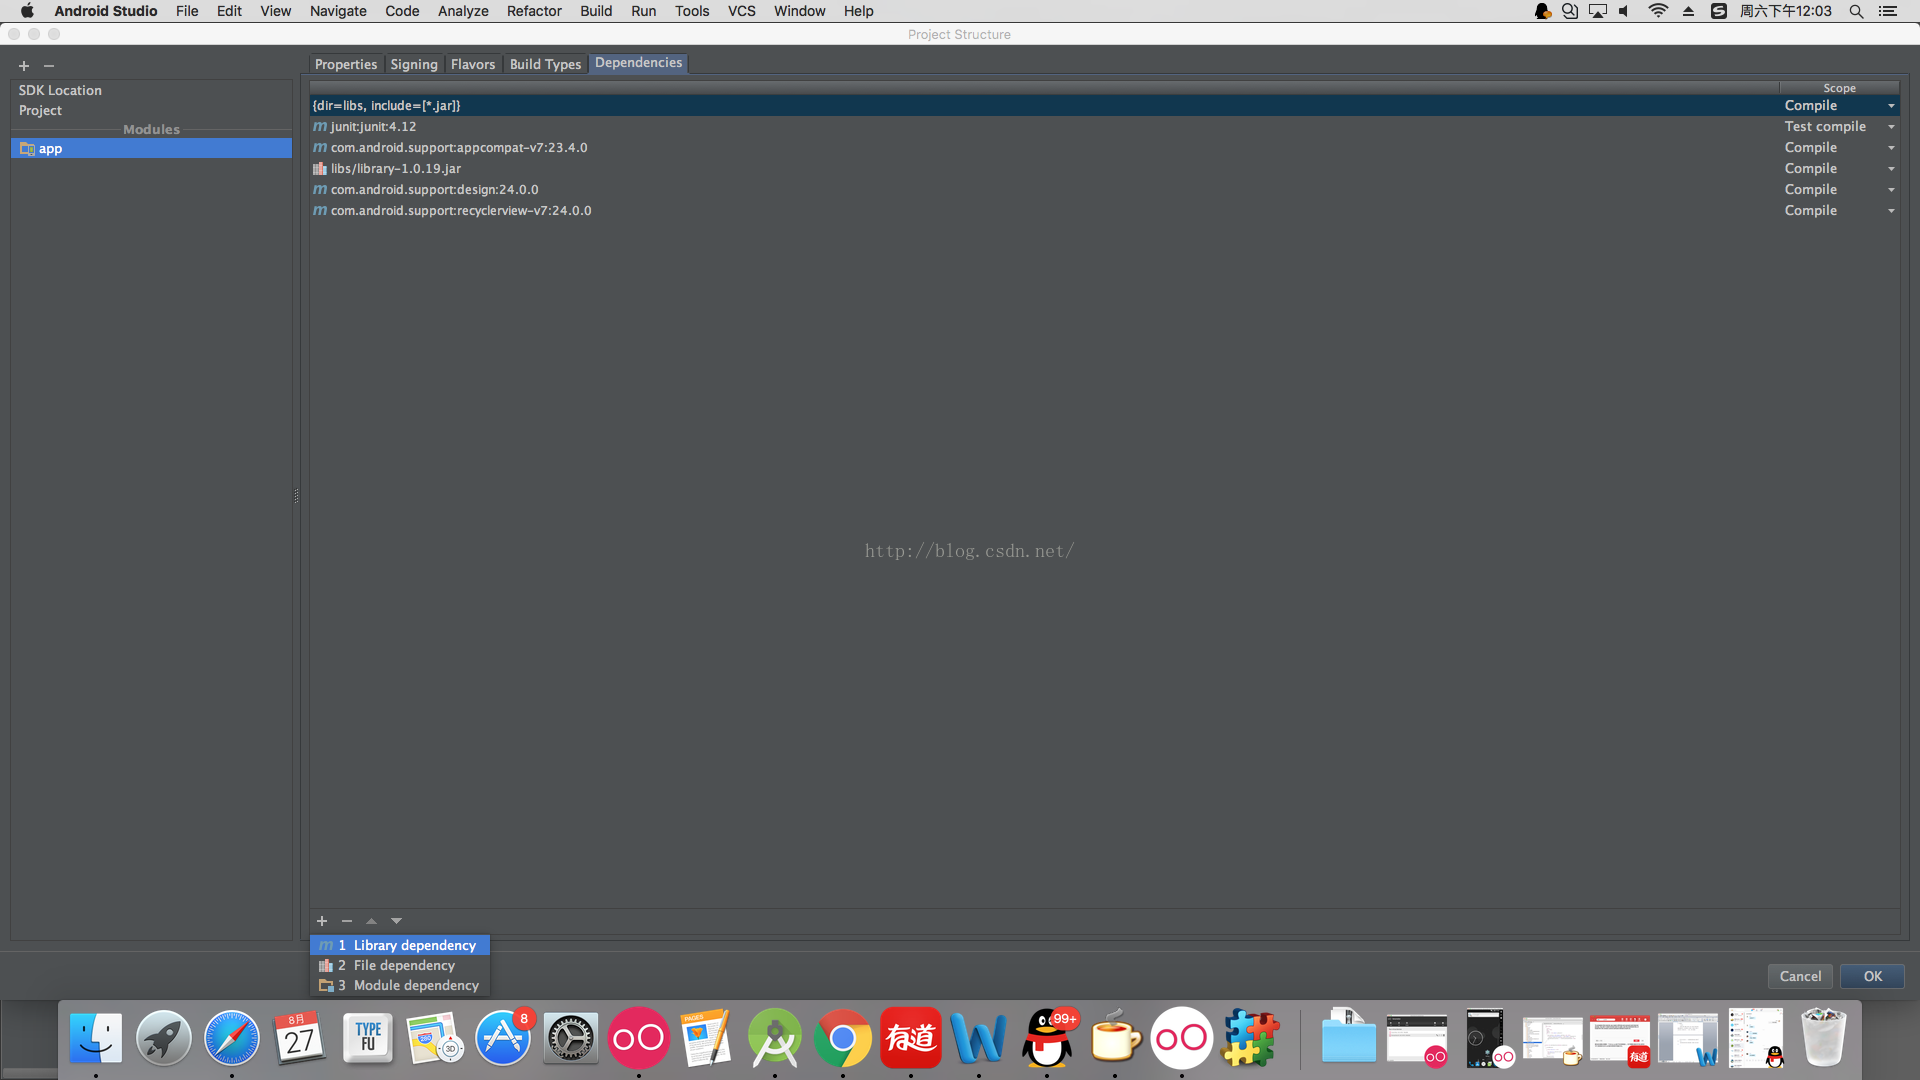Click the Test compile scope value
Screen dimensions: 1920x1080
point(1825,126)
